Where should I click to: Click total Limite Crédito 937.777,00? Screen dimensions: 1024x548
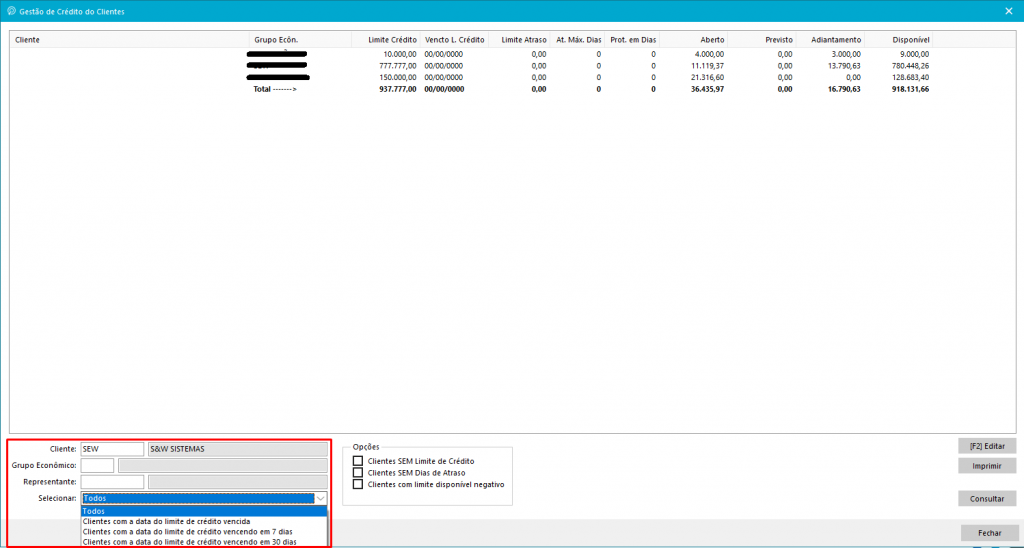click(x=397, y=89)
